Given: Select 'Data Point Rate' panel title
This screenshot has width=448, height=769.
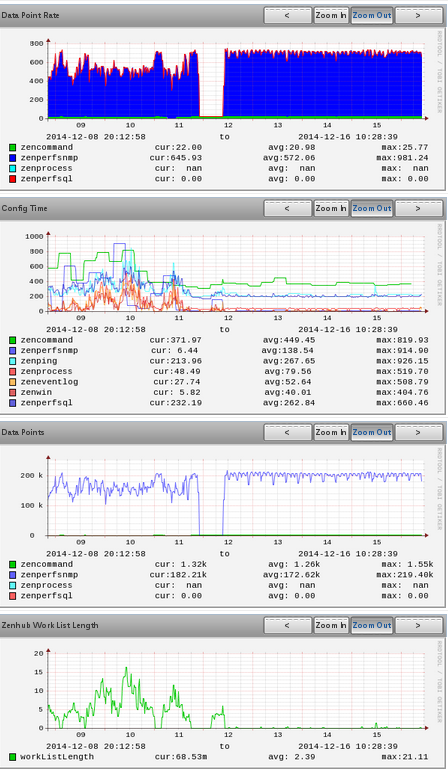Looking at the screenshot, I should coord(30,15).
